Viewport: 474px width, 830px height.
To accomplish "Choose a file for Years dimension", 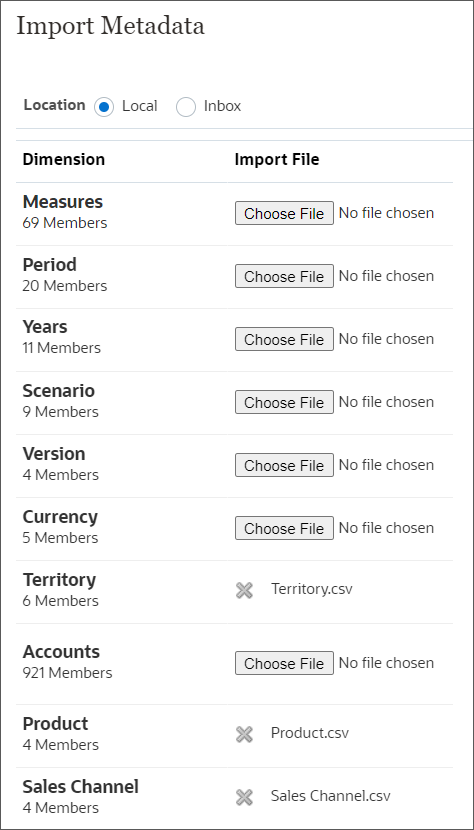I will pyautogui.click(x=284, y=339).
